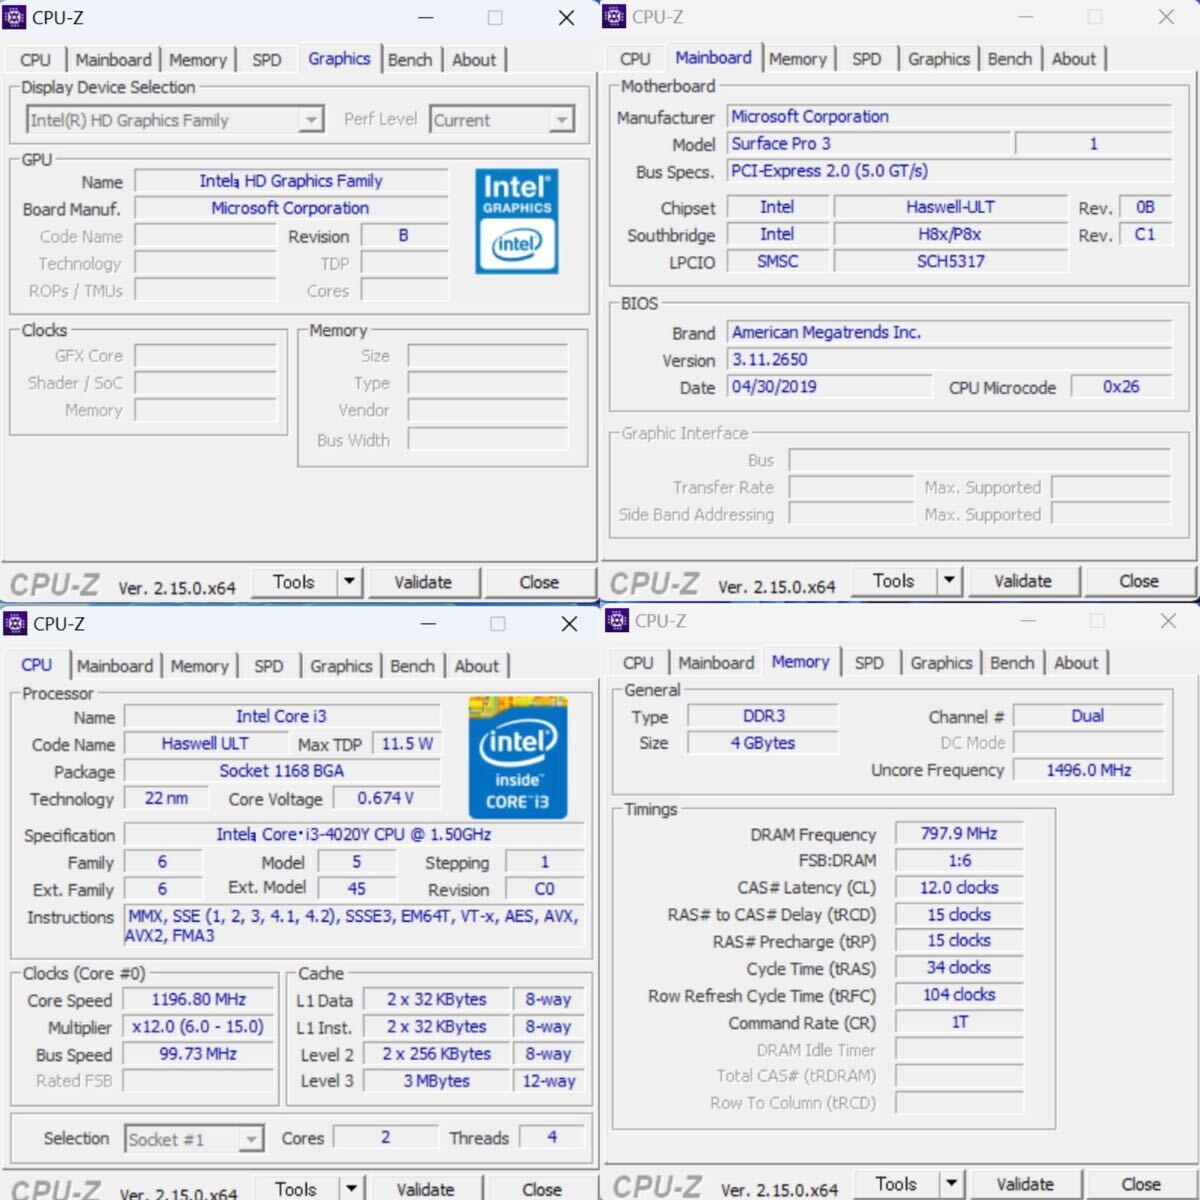
Task: Click the BIOS Version 3.11.2650 value
Action: point(949,360)
